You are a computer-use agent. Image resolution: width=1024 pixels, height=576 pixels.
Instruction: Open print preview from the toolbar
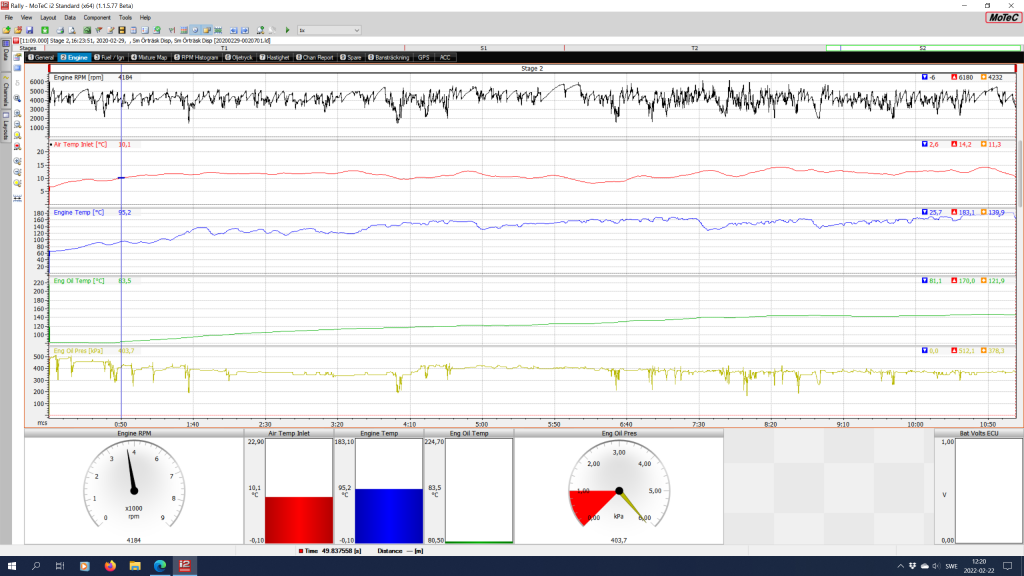[x=72, y=30]
